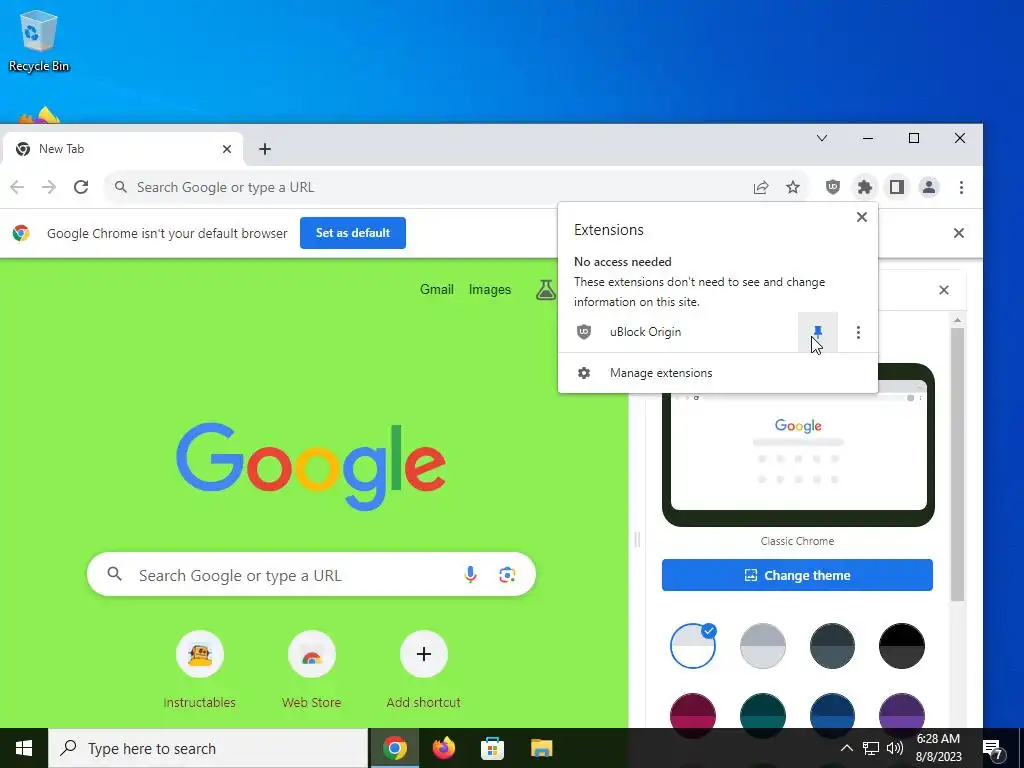Click the volume speaker tray icon
The width and height of the screenshot is (1024, 768).
point(895,748)
